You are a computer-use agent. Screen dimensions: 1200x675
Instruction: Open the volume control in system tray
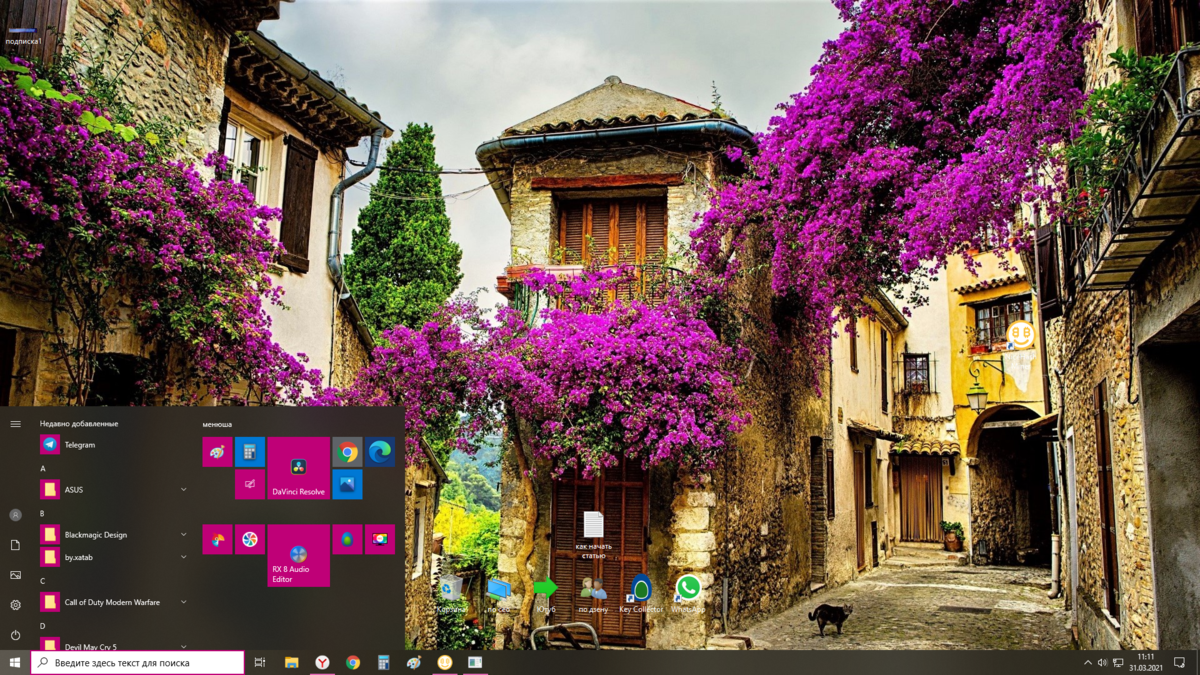pyautogui.click(x=1102, y=662)
